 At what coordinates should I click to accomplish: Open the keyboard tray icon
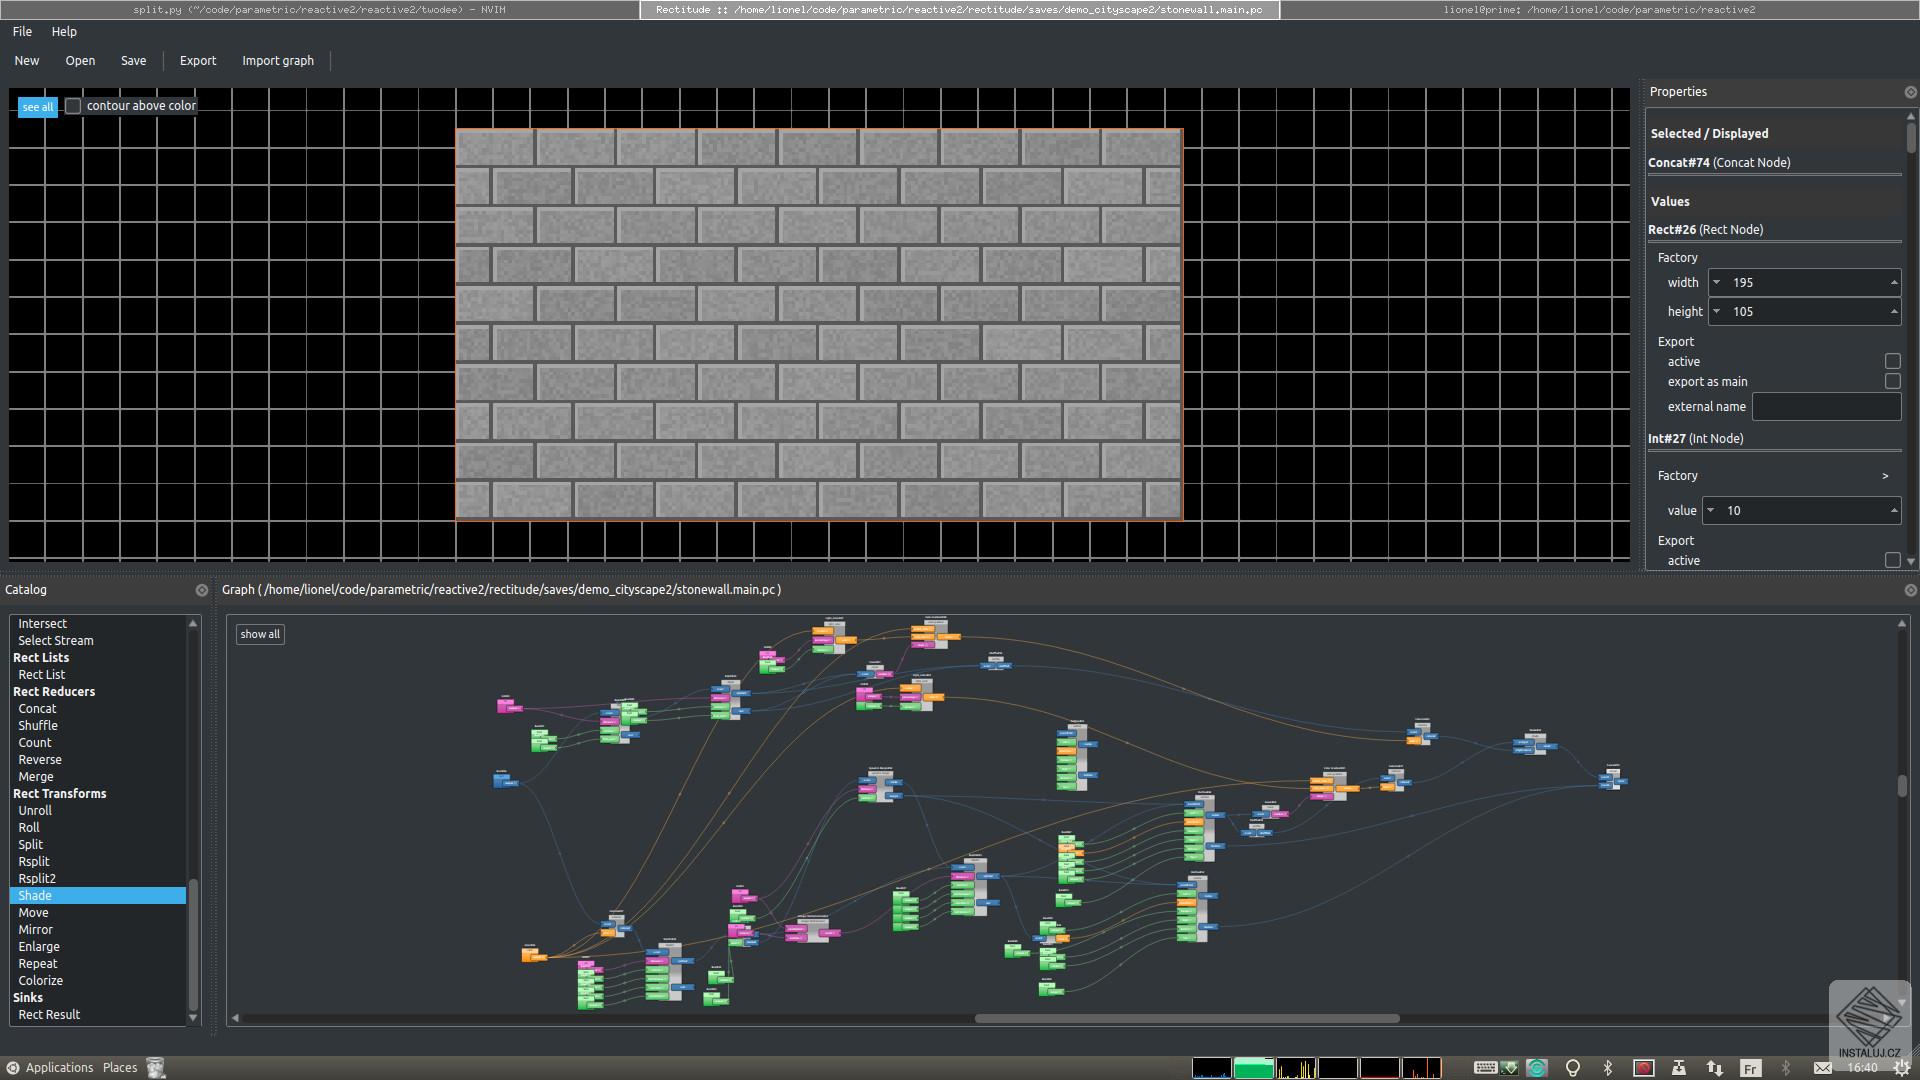(x=1485, y=1068)
